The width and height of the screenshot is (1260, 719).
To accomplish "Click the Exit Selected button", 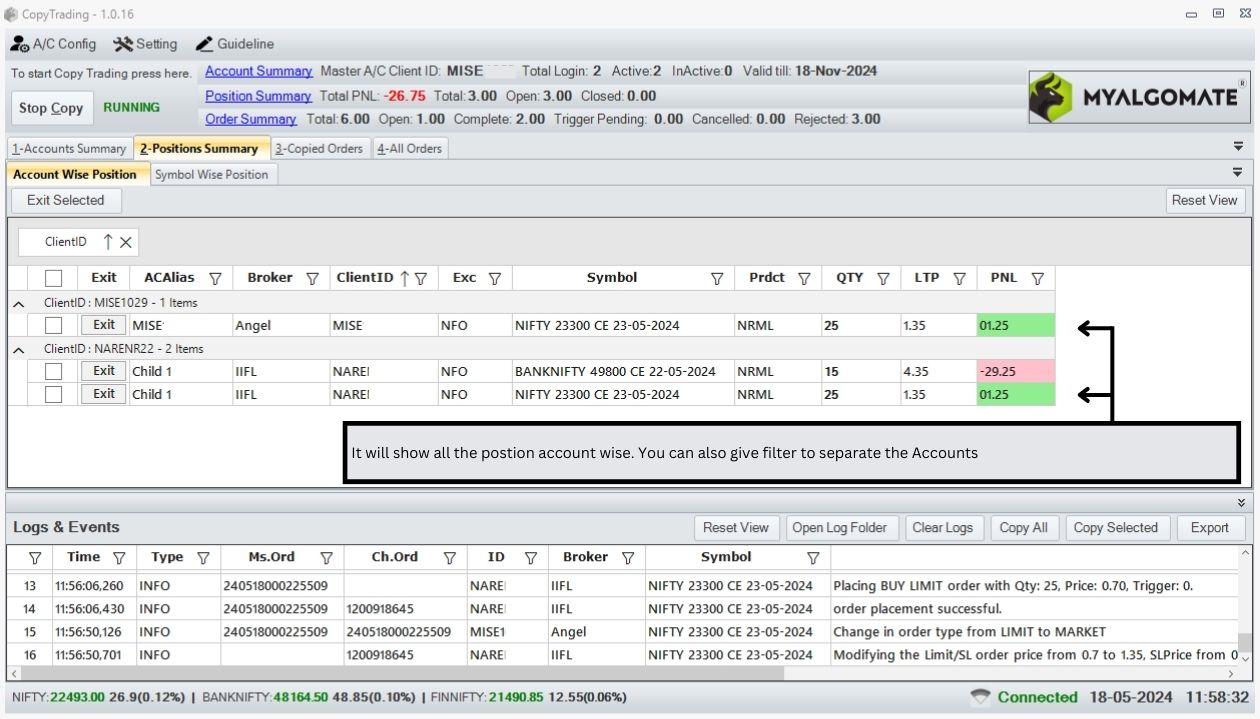I will (x=66, y=200).
